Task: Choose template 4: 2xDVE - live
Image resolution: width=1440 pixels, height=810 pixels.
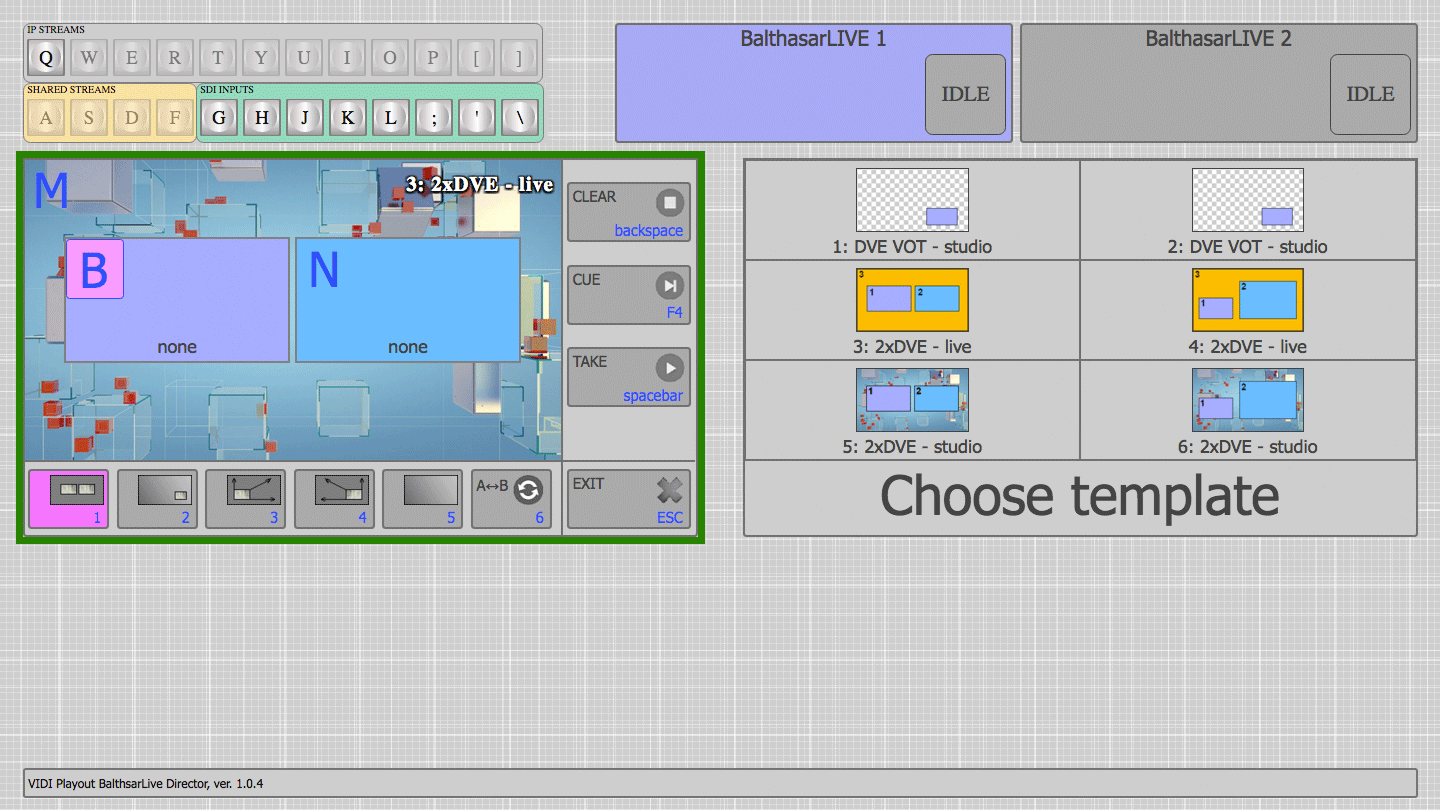Action: click(1248, 310)
